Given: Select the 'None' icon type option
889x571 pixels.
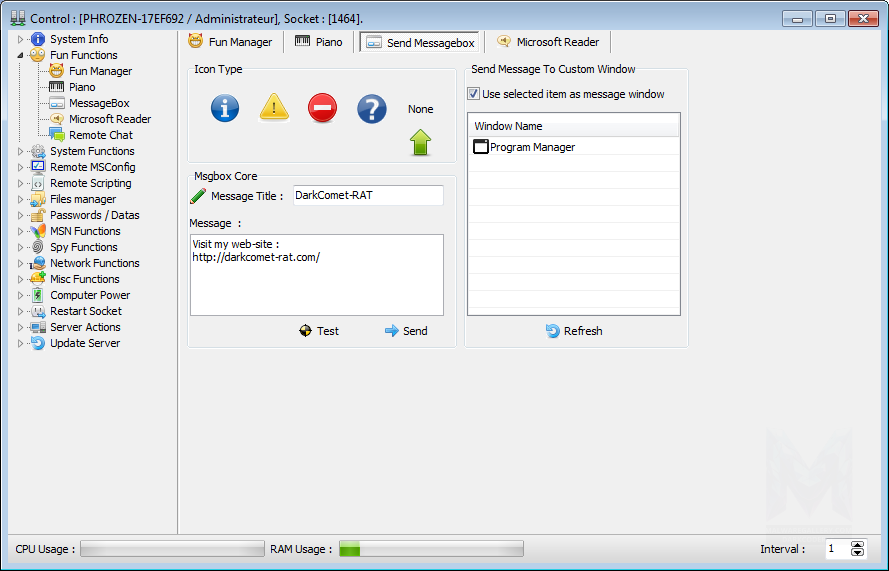Looking at the screenshot, I should [420, 109].
